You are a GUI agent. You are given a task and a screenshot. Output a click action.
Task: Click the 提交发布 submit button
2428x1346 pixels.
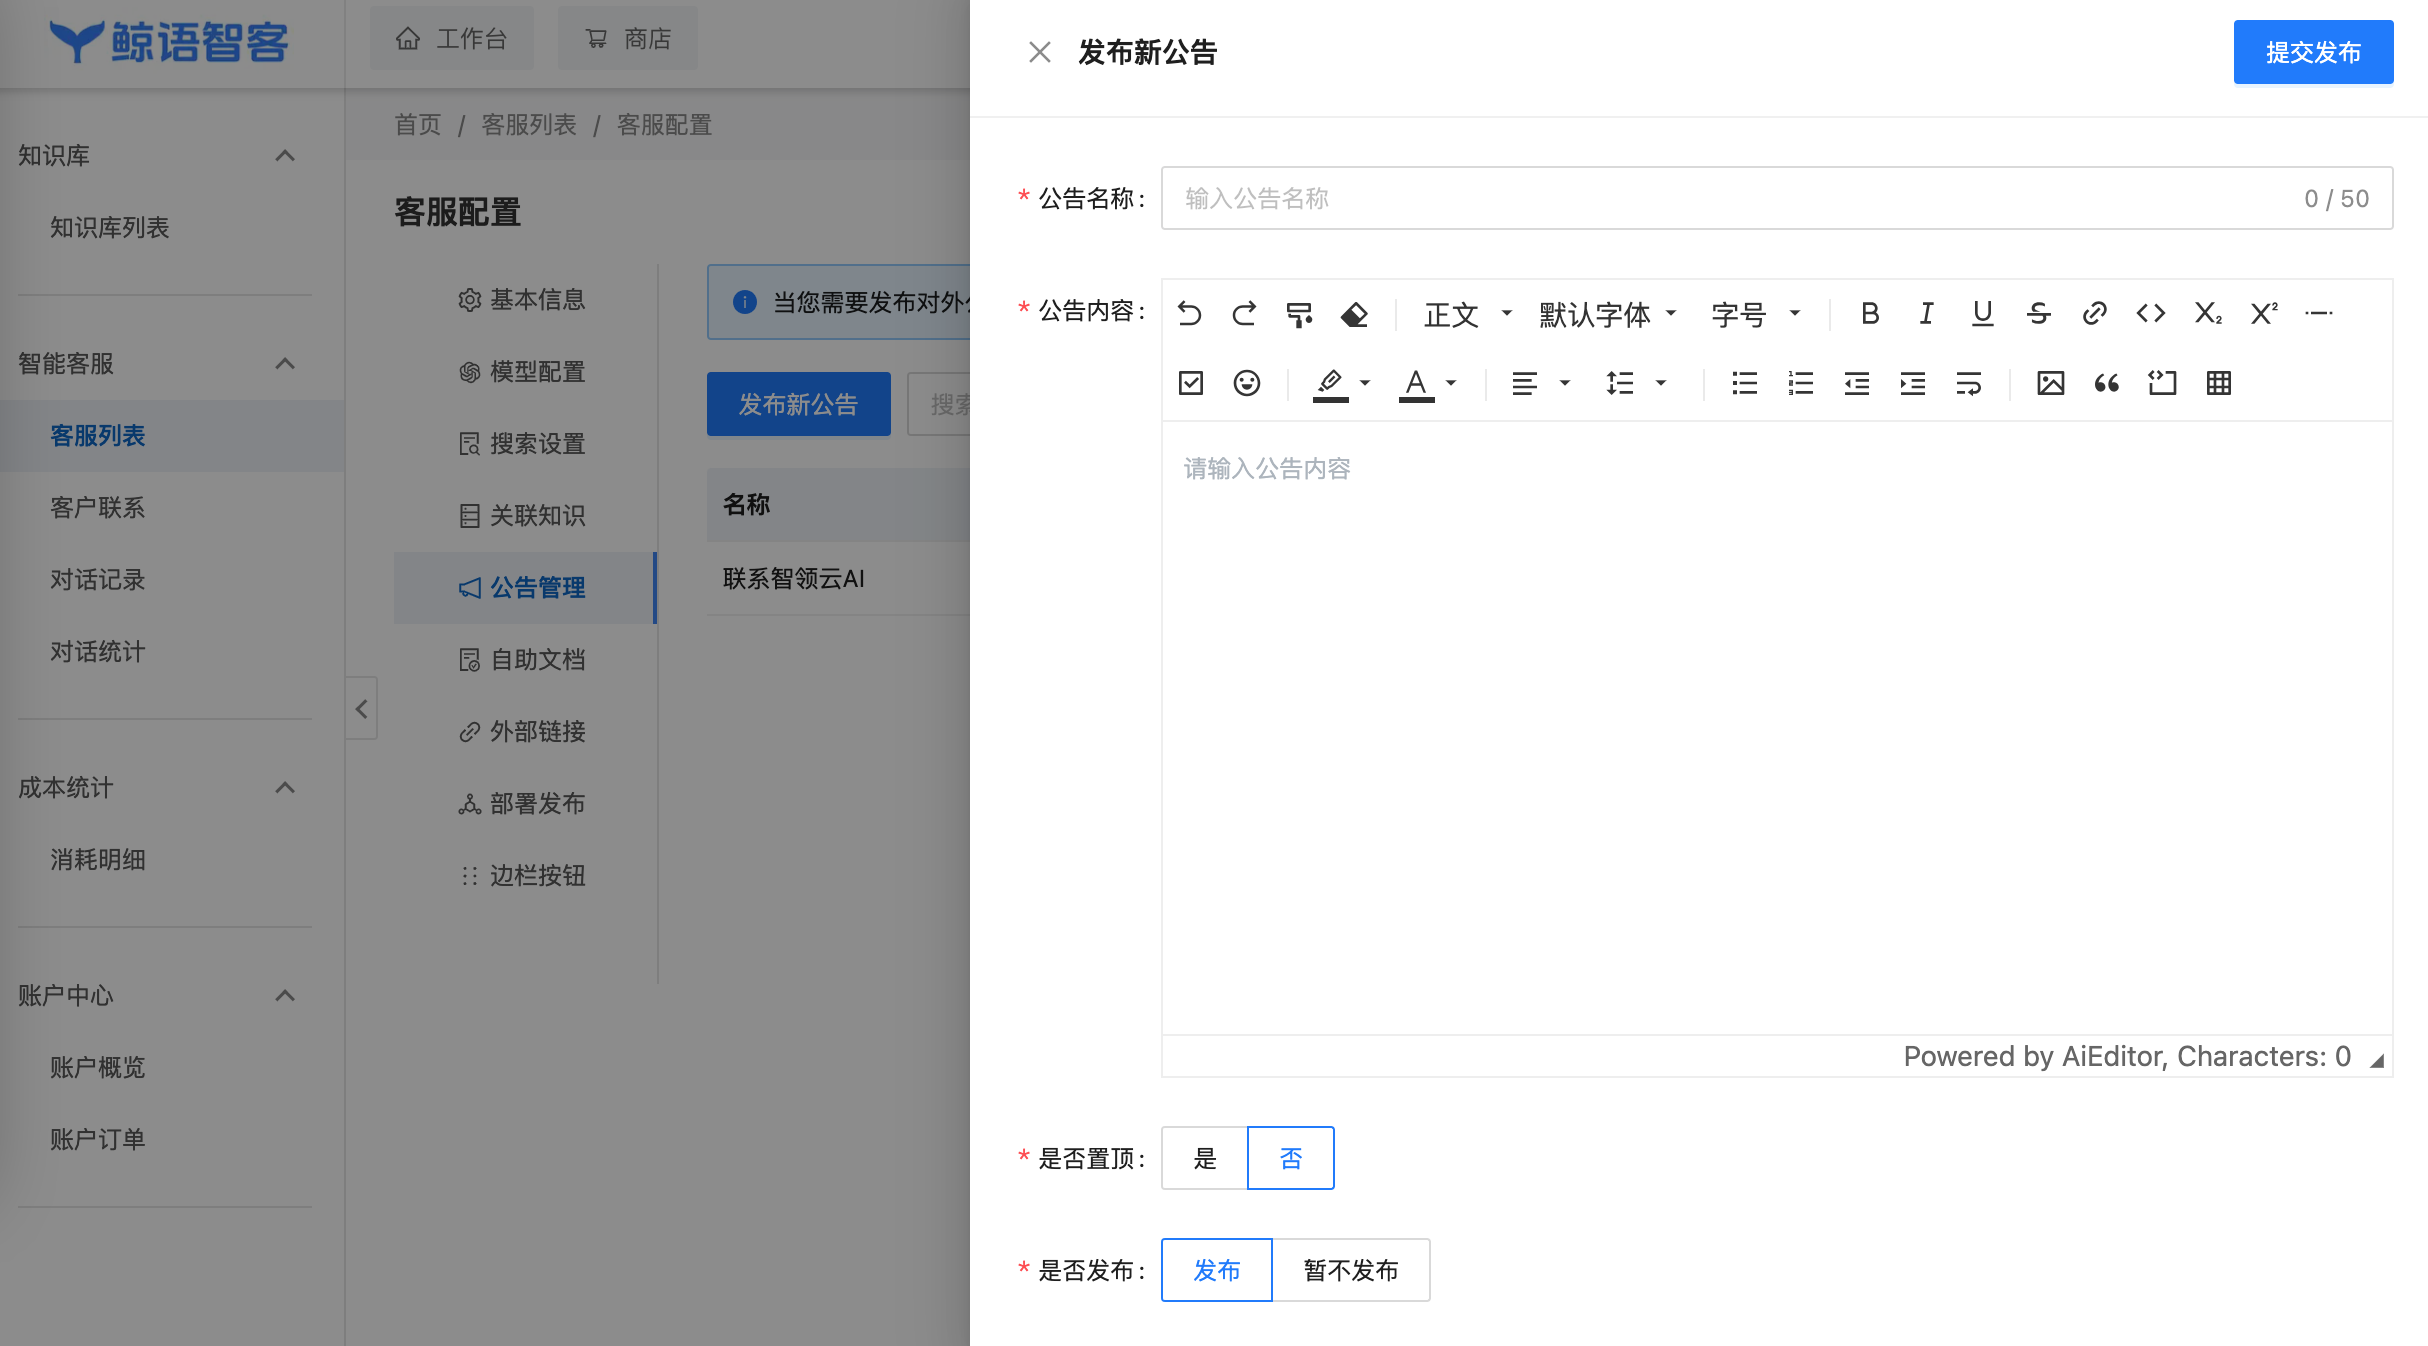click(2313, 52)
